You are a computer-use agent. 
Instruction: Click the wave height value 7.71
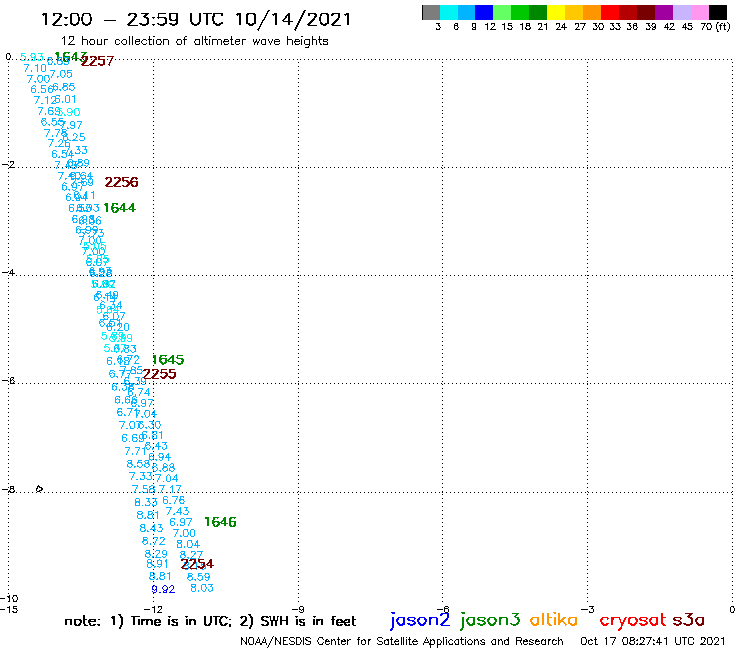(x=136, y=451)
